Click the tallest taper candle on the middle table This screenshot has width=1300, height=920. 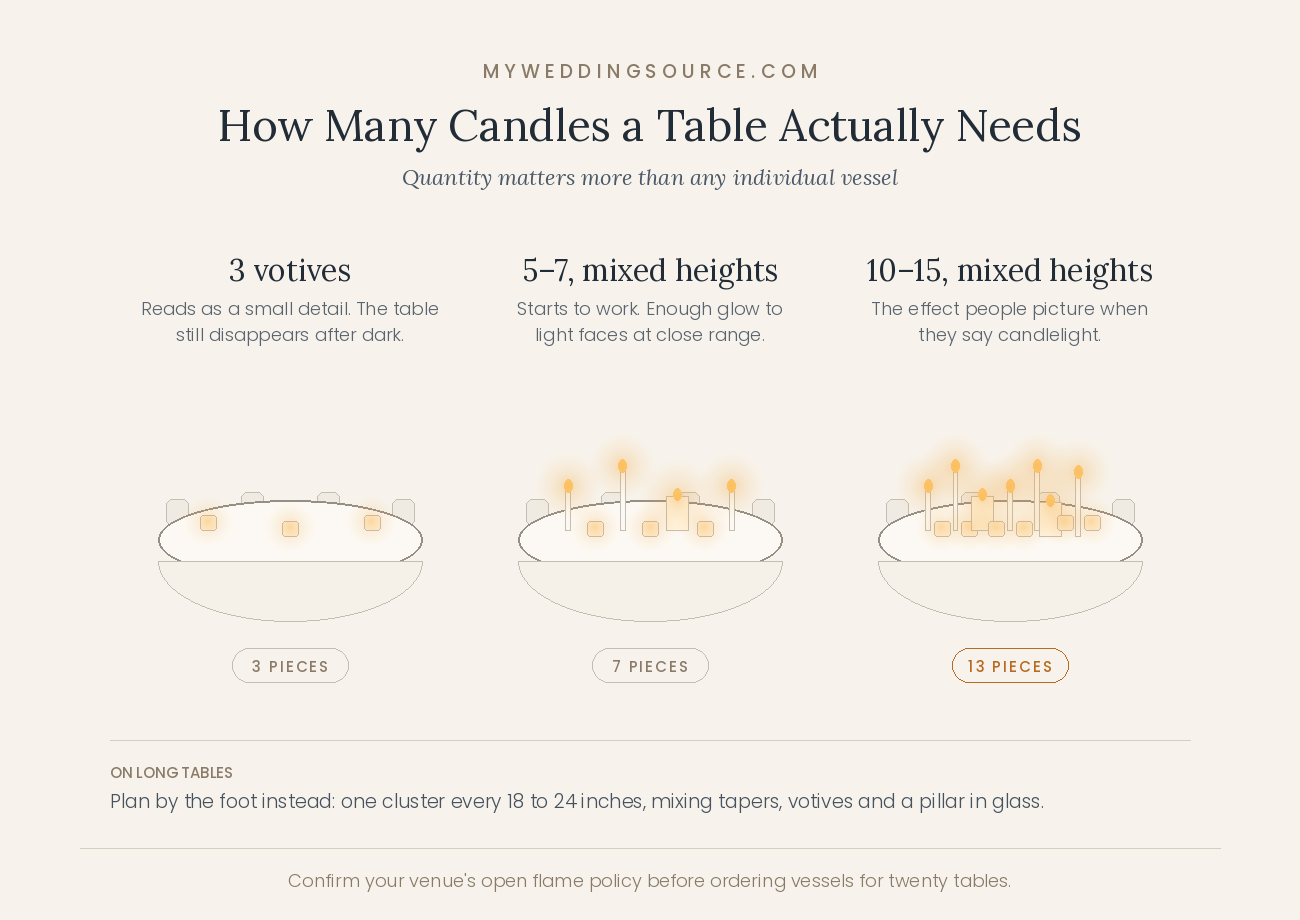(622, 496)
